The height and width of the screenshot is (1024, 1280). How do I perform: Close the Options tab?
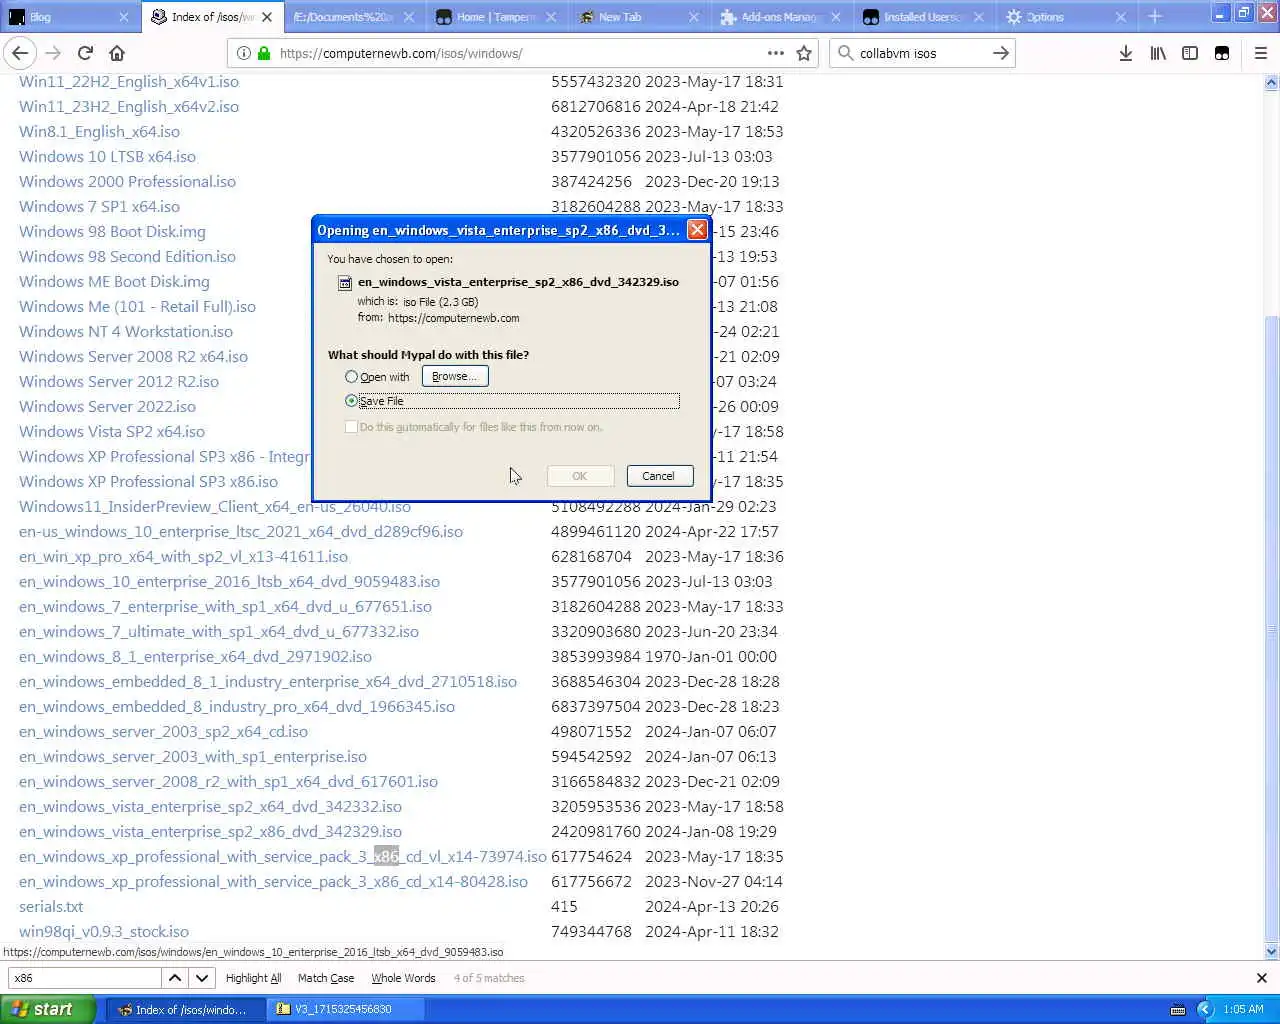click(1120, 17)
